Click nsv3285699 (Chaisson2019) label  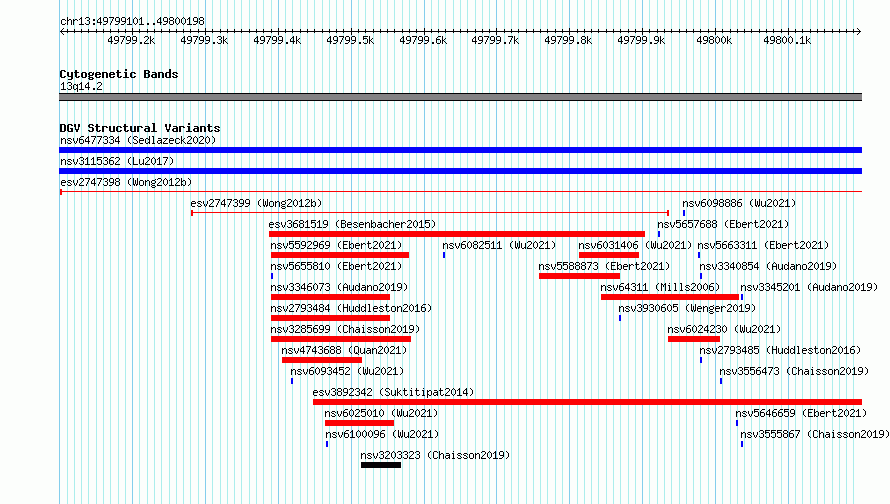[x=345, y=329]
